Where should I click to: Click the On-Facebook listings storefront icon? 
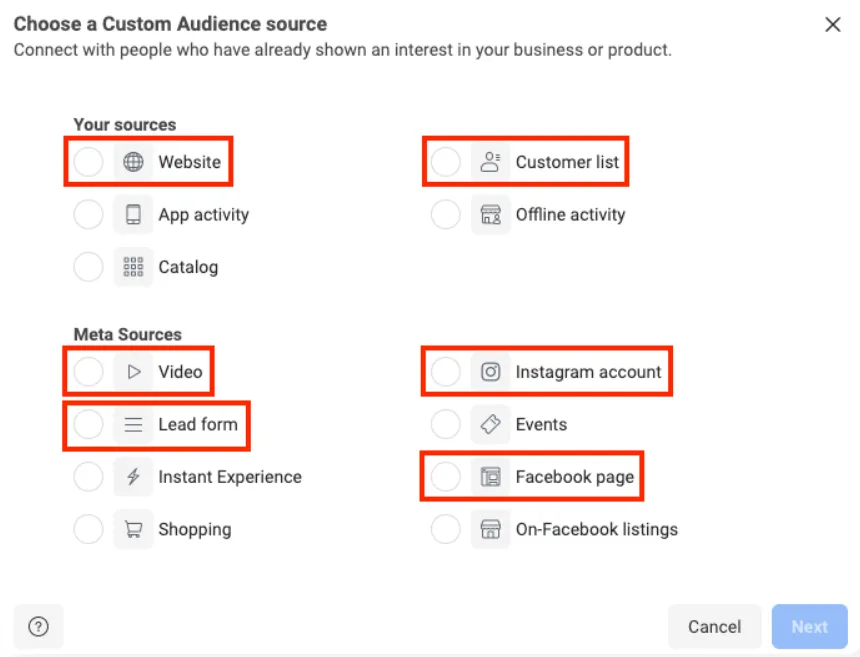point(490,529)
